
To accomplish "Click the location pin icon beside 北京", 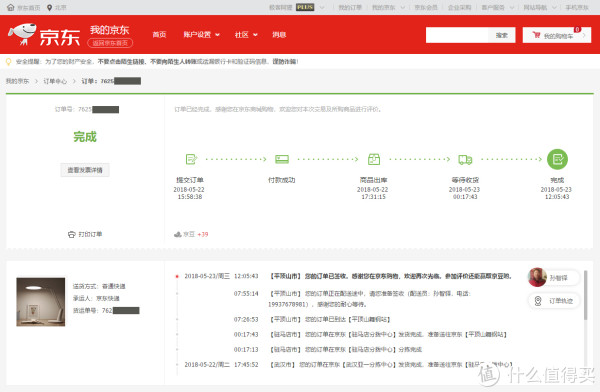I will [49, 7].
